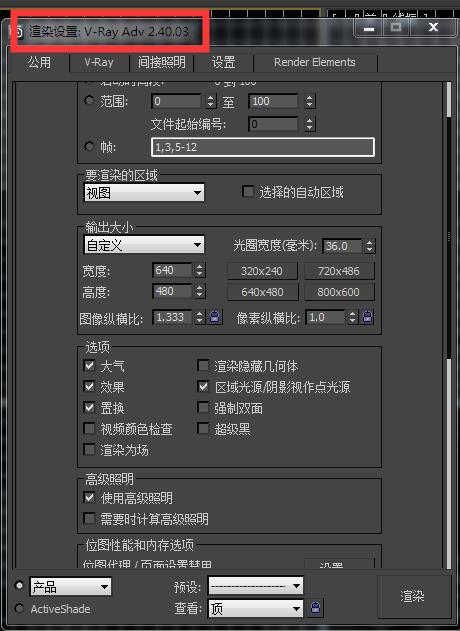Enable 视频颜色检查 checkbox
Viewport: 460px width, 631px height.
[x=89, y=428]
